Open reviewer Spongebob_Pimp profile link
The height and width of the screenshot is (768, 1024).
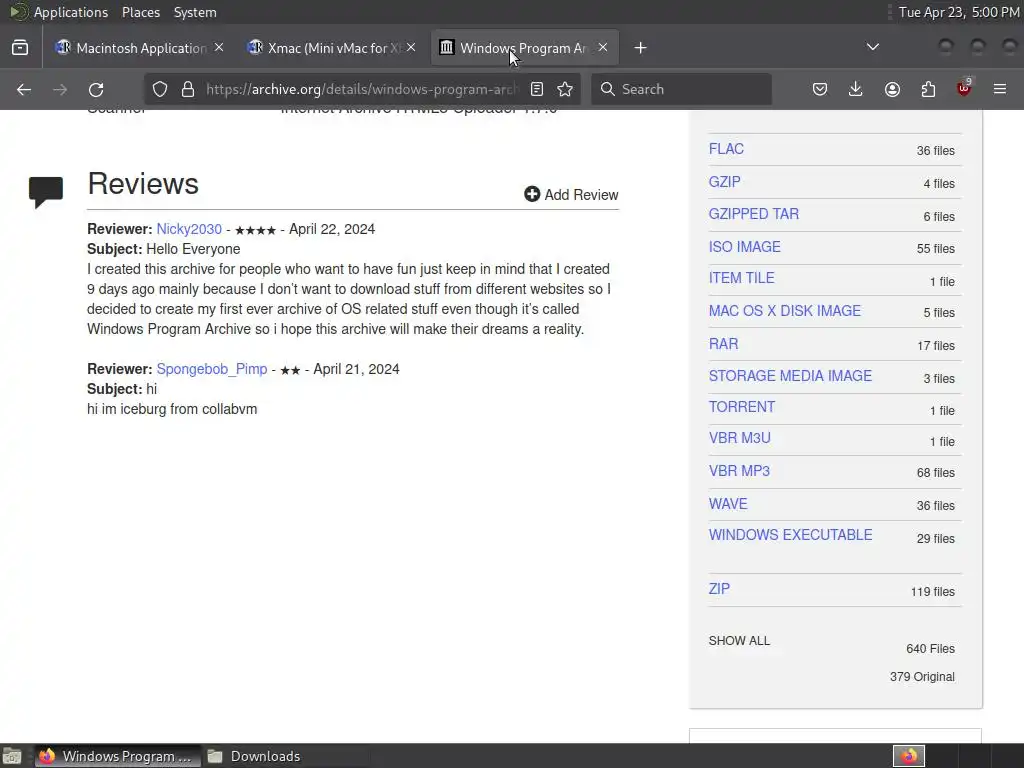click(212, 369)
